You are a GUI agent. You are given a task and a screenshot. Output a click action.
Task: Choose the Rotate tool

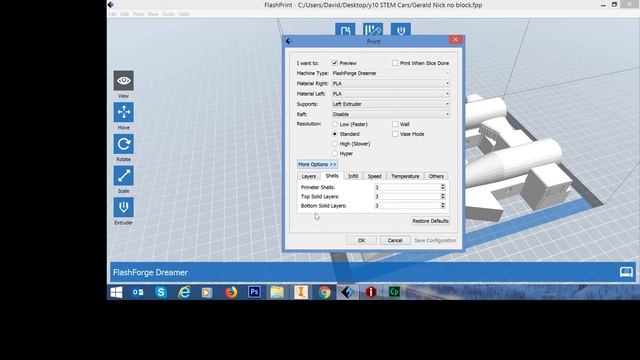[123, 144]
